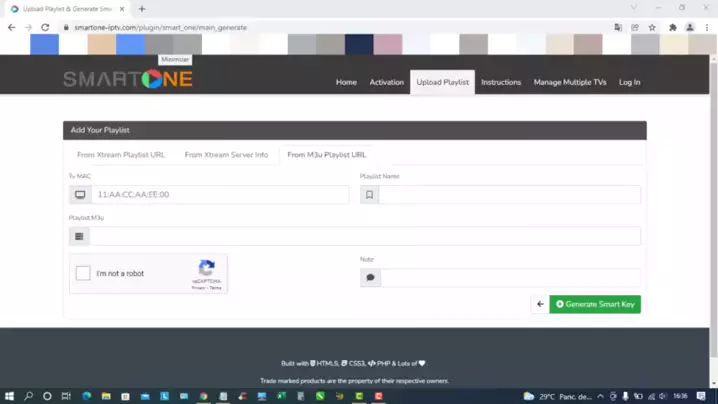Select the Upload Playlist menu item
Viewport: 718px width, 404px height.
point(443,82)
